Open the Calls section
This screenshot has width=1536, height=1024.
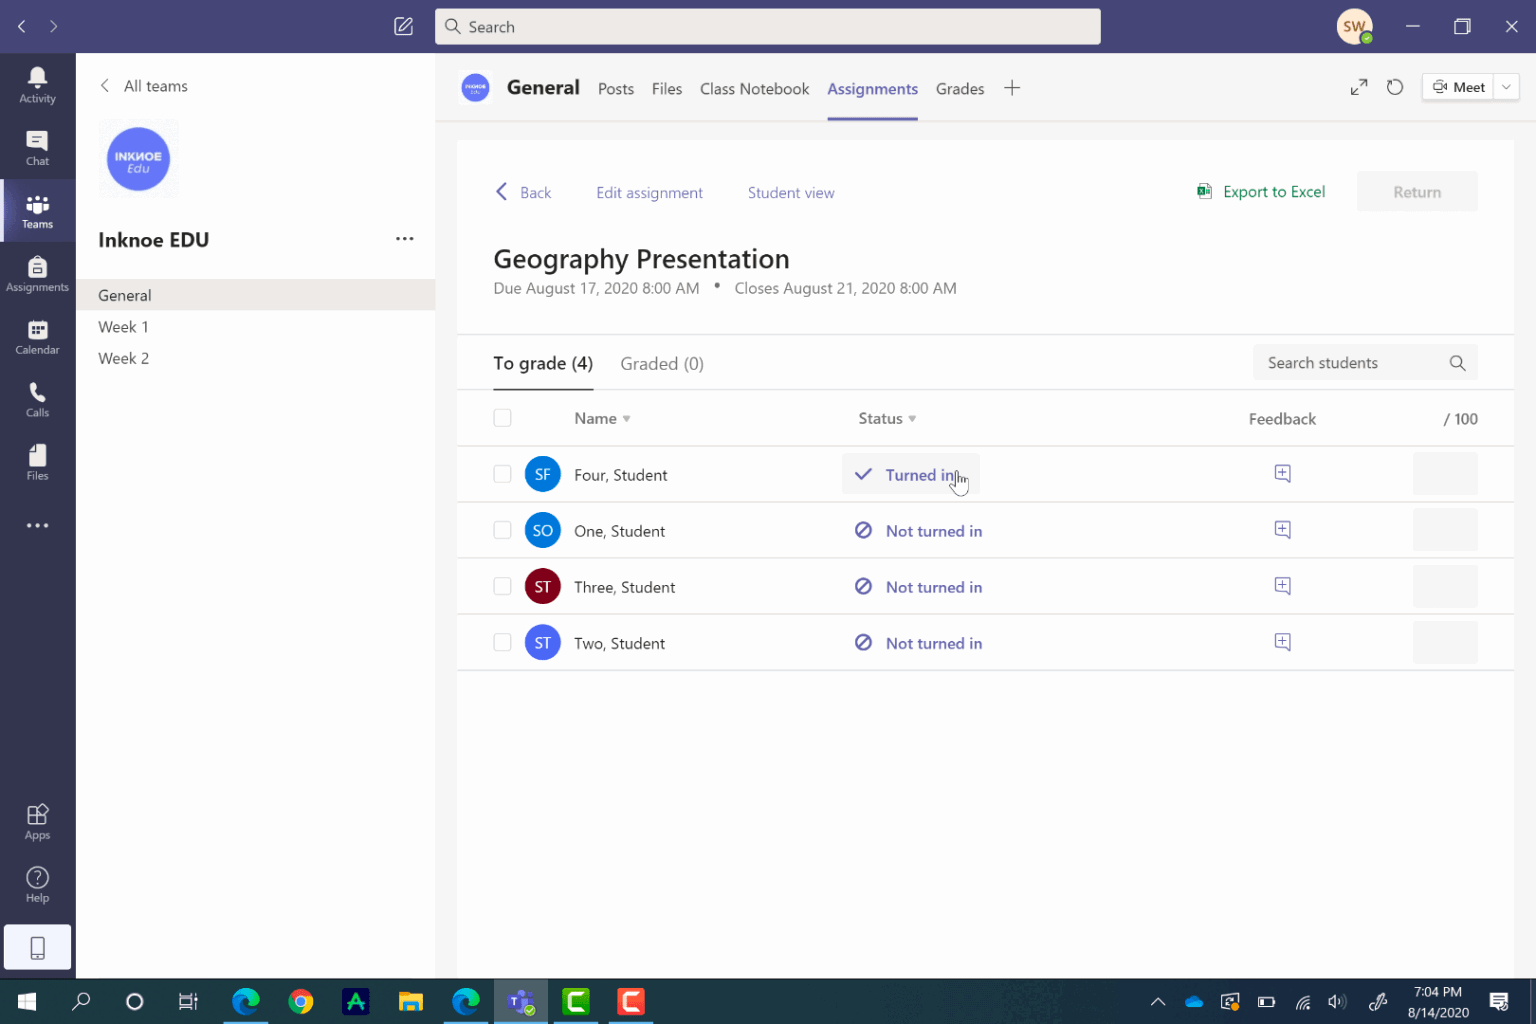tap(37, 399)
